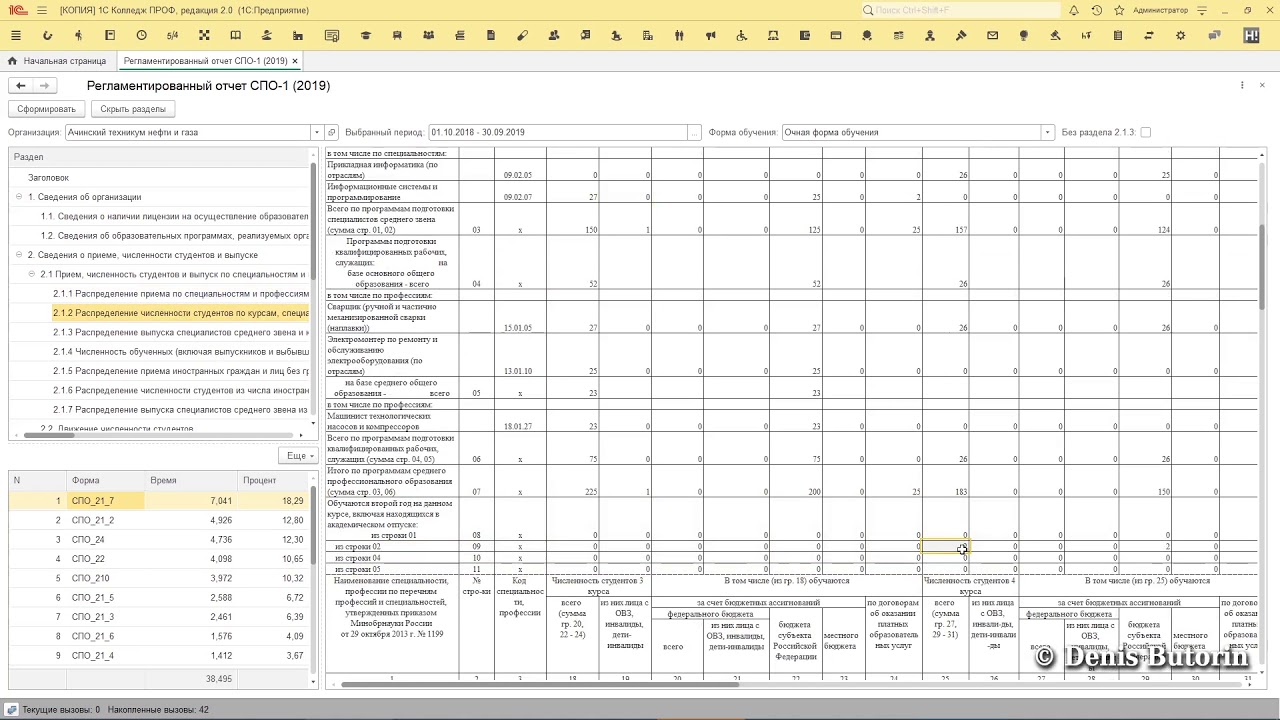1280x720 pixels.
Task: Click the Выбранный период date field
Action: (558, 132)
